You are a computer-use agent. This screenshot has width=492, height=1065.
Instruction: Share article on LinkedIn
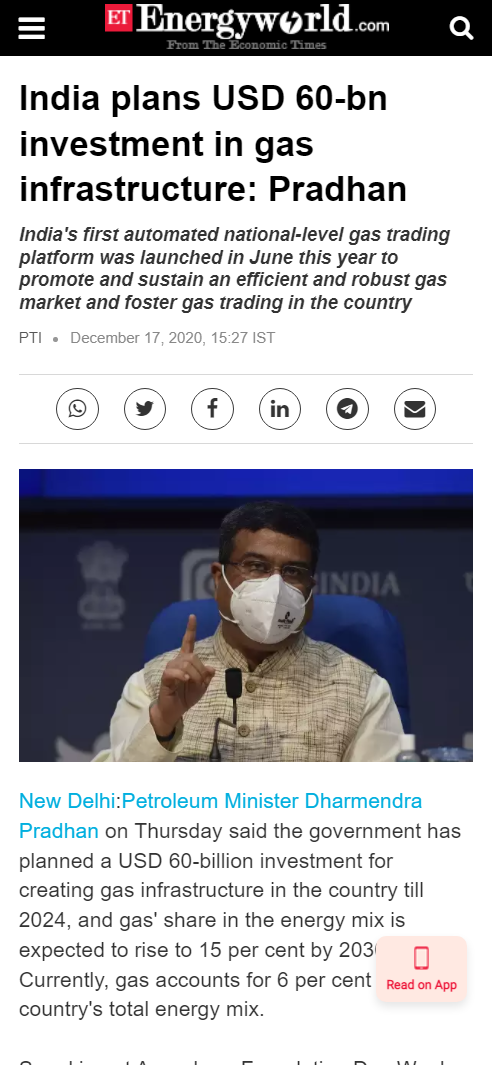[x=280, y=409]
